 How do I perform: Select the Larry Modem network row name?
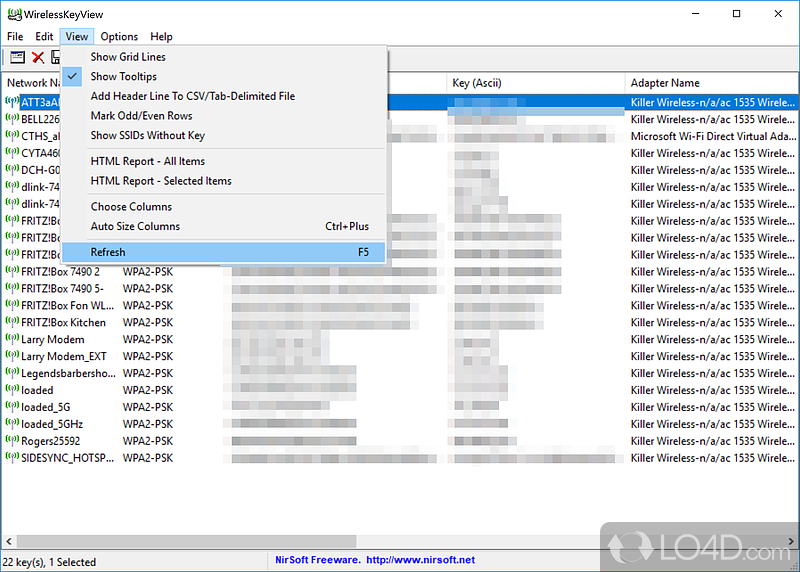(53, 339)
